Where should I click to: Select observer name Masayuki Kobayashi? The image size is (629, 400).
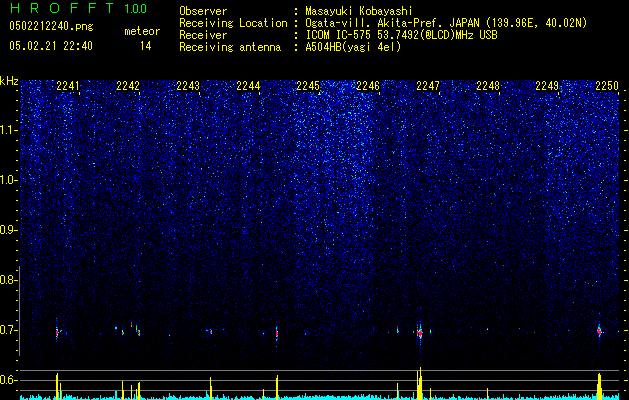pyautogui.click(x=359, y=11)
